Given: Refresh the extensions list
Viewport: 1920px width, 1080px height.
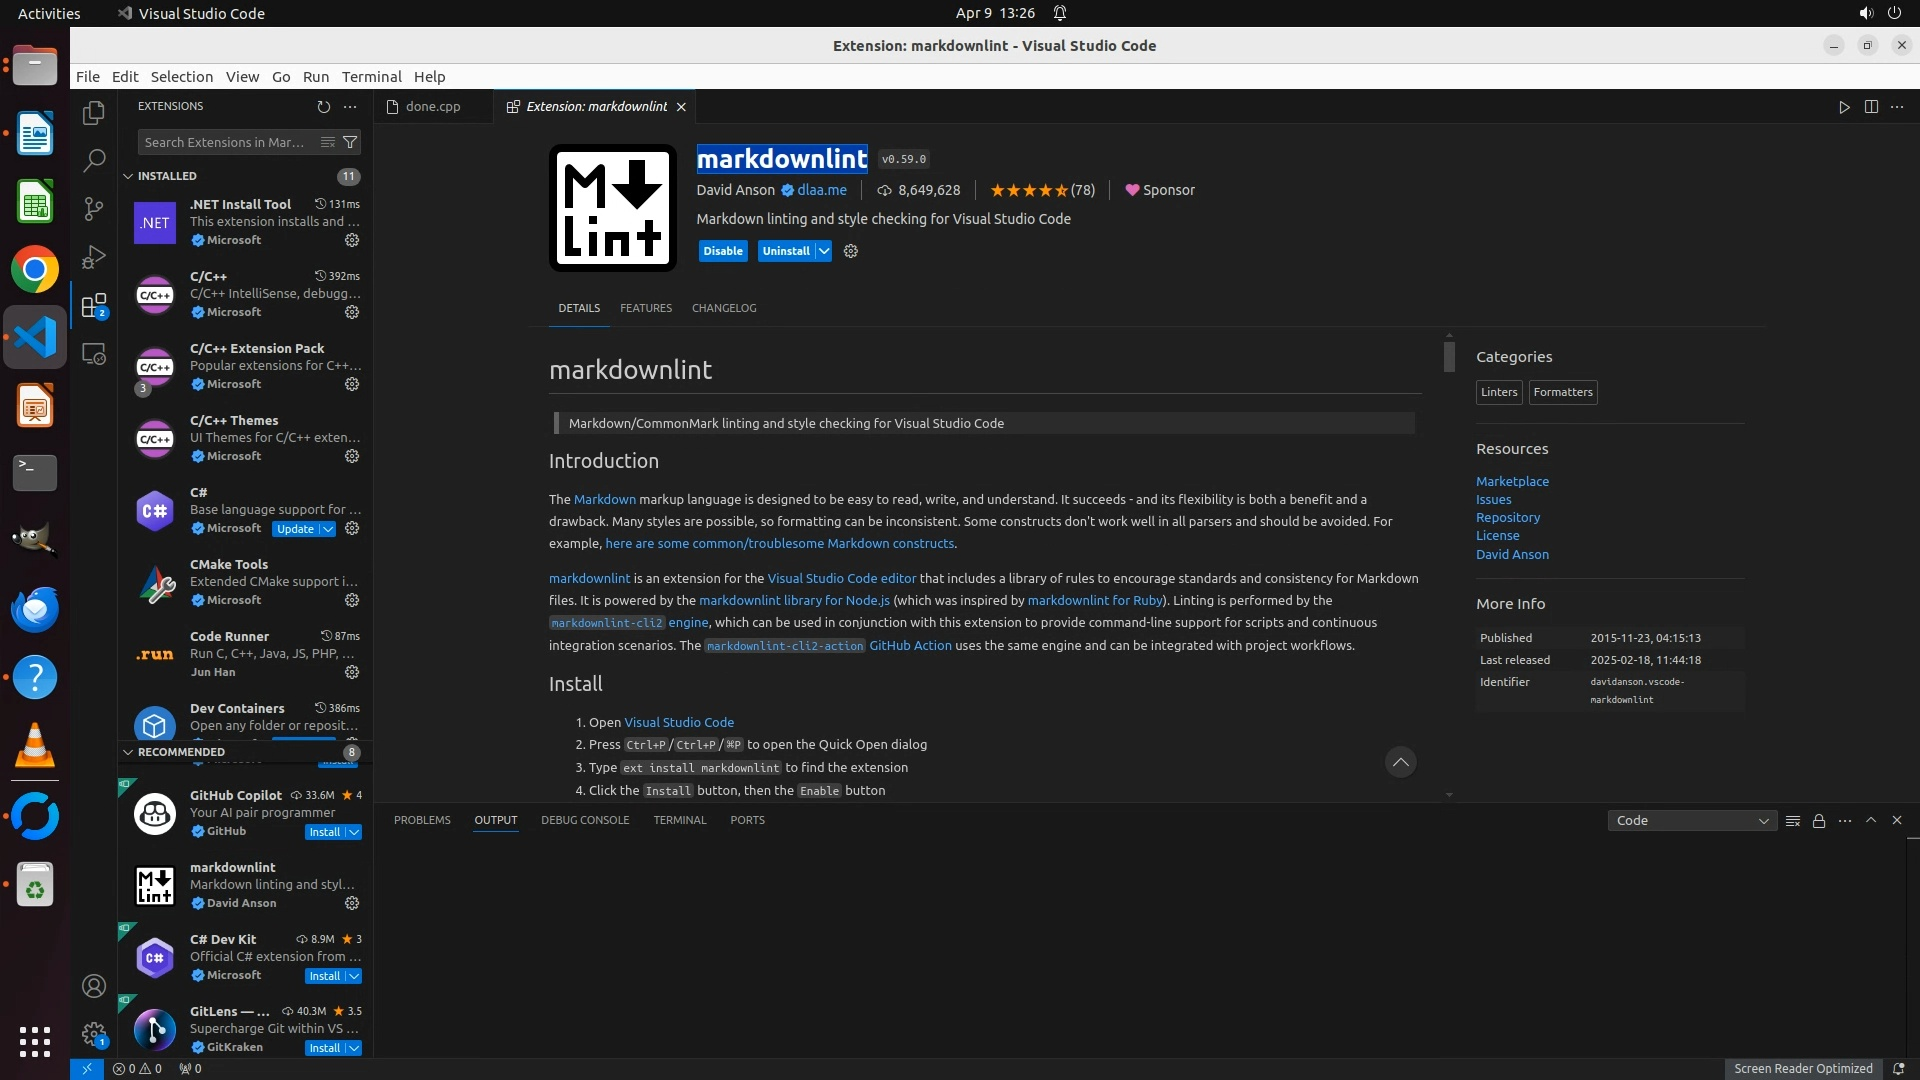Looking at the screenshot, I should point(323,106).
